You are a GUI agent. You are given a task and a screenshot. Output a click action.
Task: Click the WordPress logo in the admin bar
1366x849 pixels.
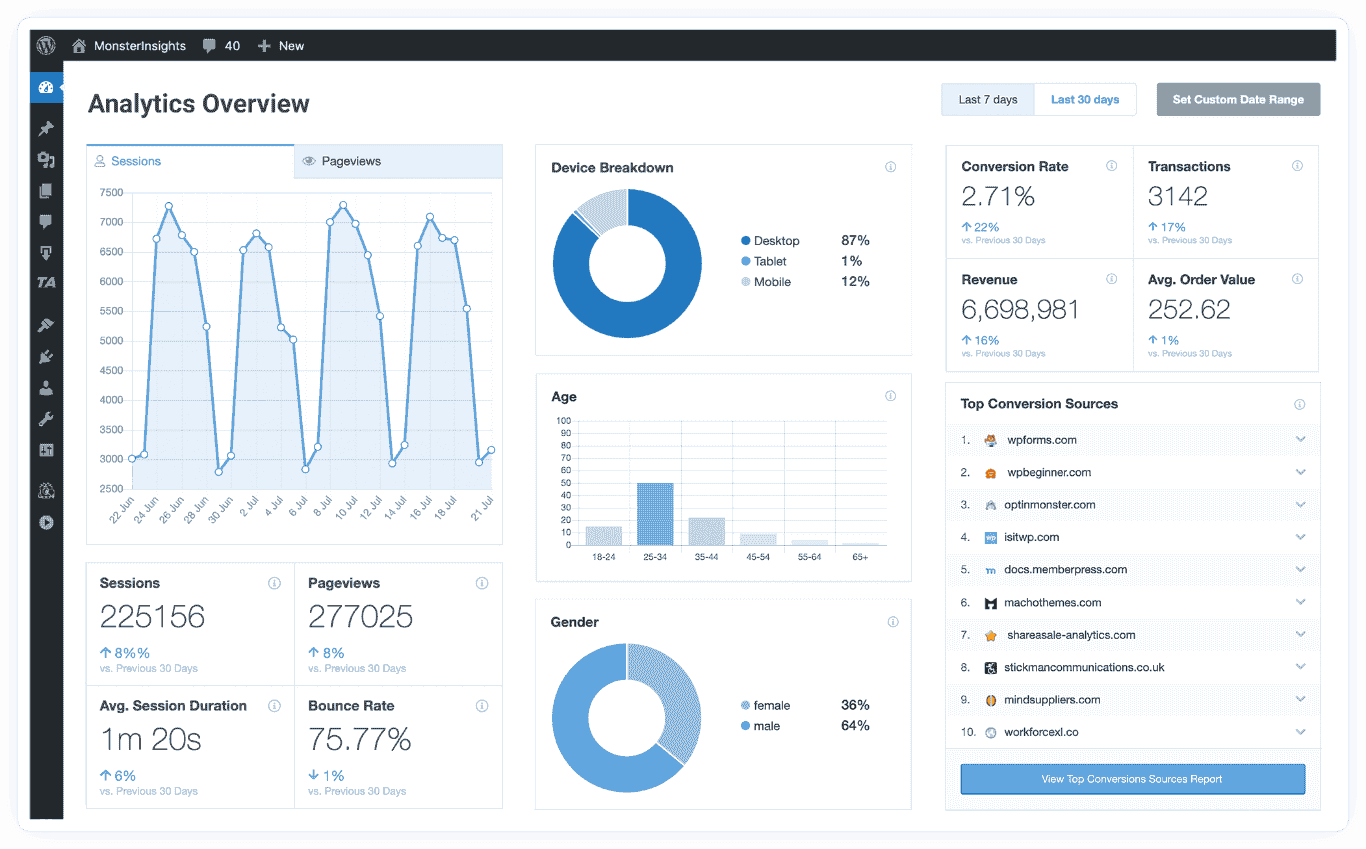tap(45, 45)
